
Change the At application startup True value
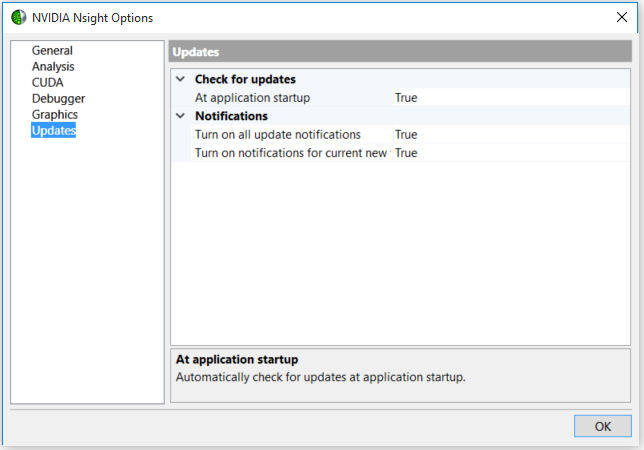[511, 98]
